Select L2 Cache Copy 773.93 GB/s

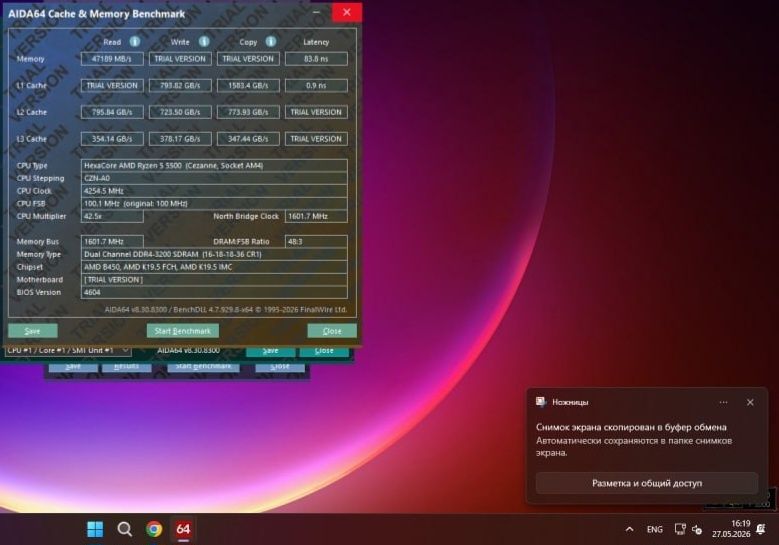click(248, 112)
